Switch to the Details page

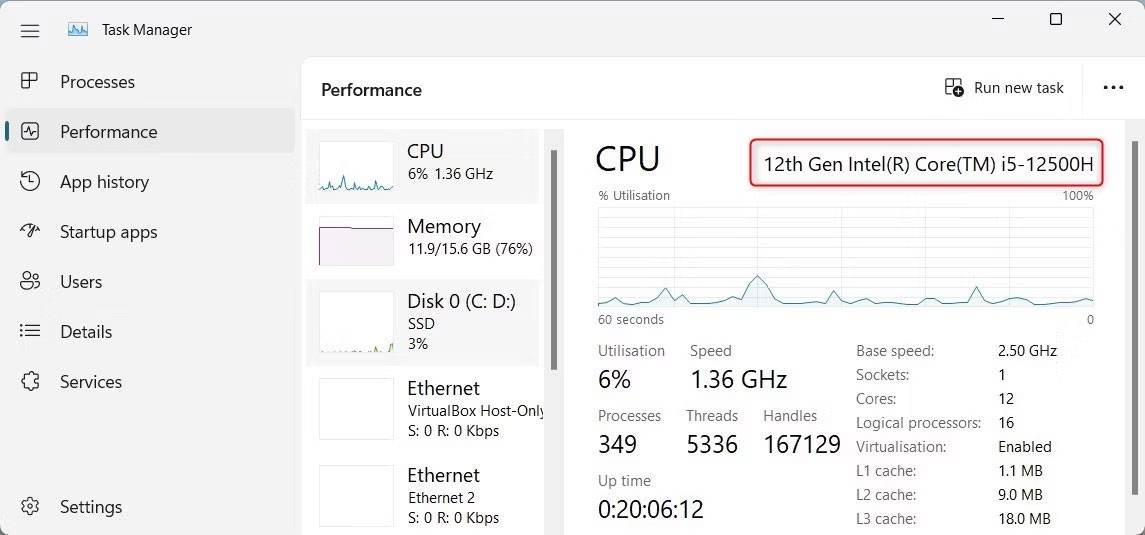[86, 332]
